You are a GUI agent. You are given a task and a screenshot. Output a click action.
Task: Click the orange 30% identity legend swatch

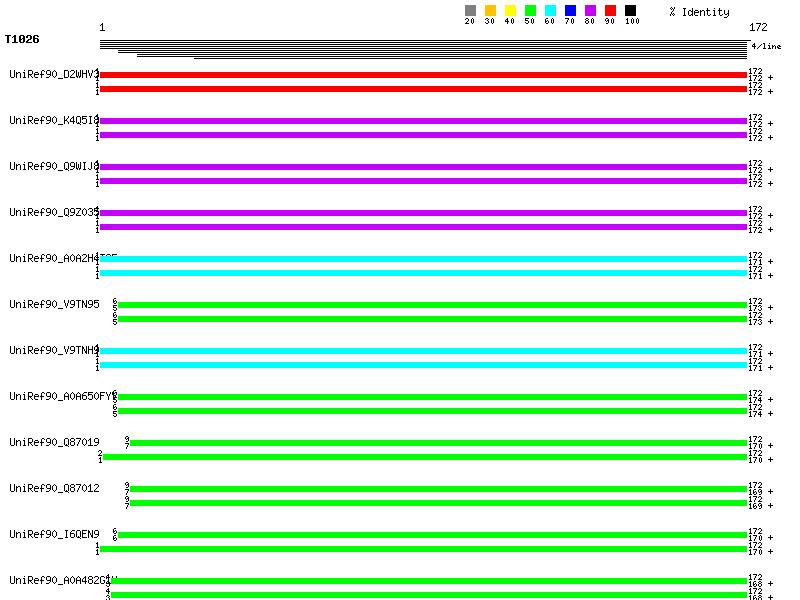coord(490,11)
